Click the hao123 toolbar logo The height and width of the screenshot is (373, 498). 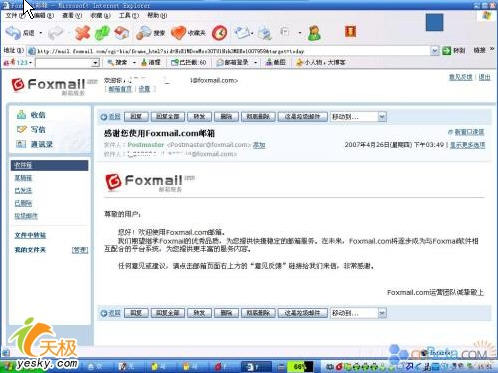coord(15,62)
